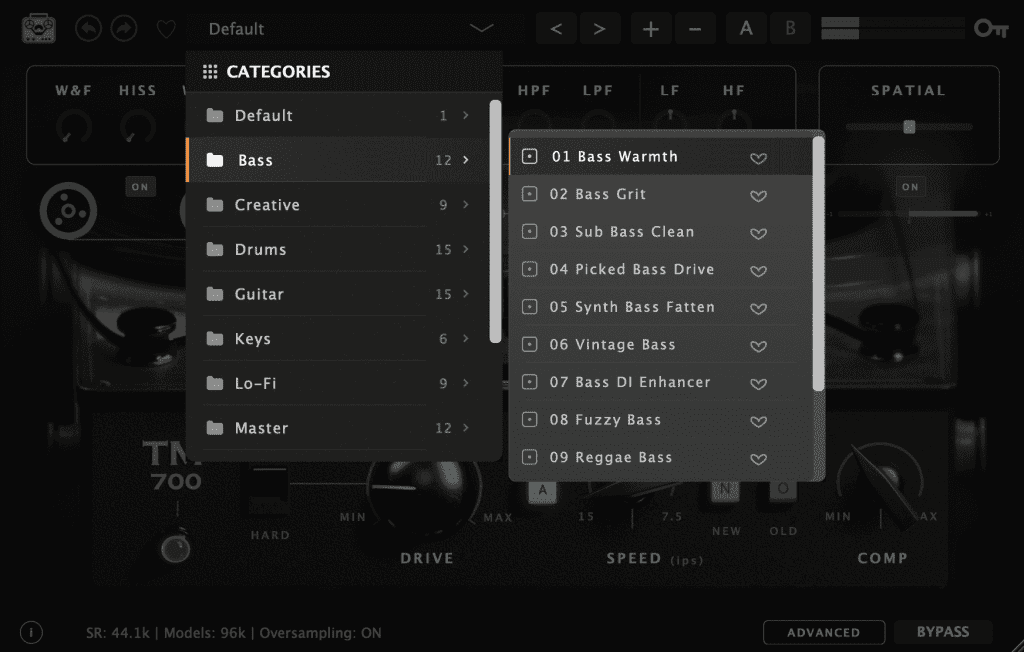Favorite the 02 Bass Grit preset
Screen dimensions: 1024x652
click(x=758, y=195)
